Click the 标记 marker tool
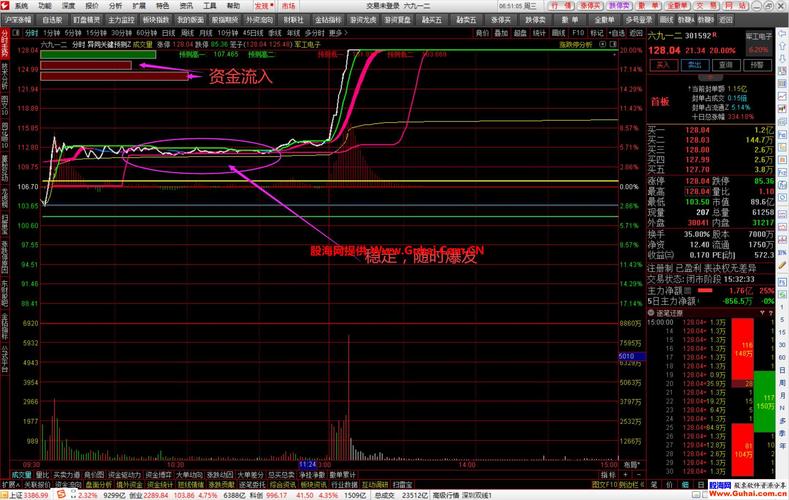Screen dimensions: 789x500 click(x=597, y=33)
